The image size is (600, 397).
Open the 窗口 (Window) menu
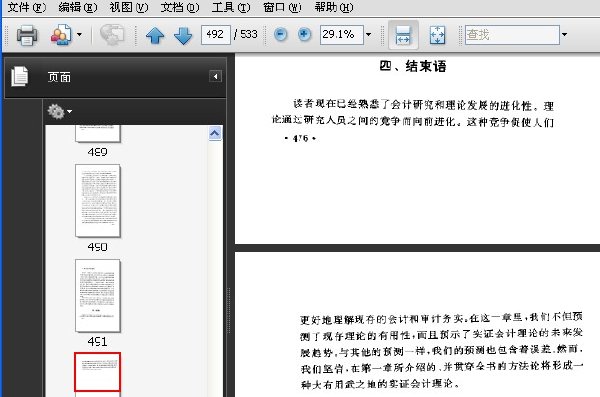click(x=282, y=7)
